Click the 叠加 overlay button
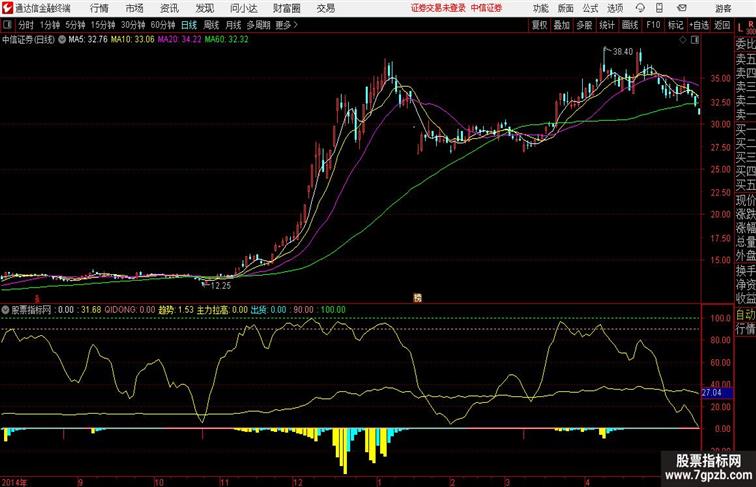The image size is (756, 487). pyautogui.click(x=562, y=25)
